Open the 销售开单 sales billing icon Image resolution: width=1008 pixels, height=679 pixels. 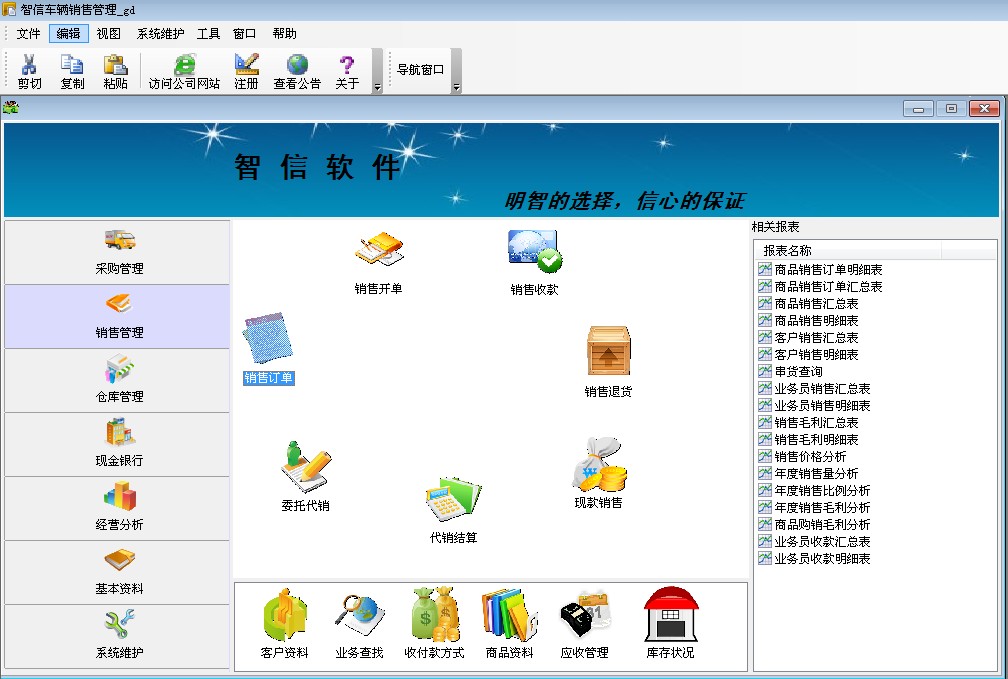pyautogui.click(x=379, y=249)
